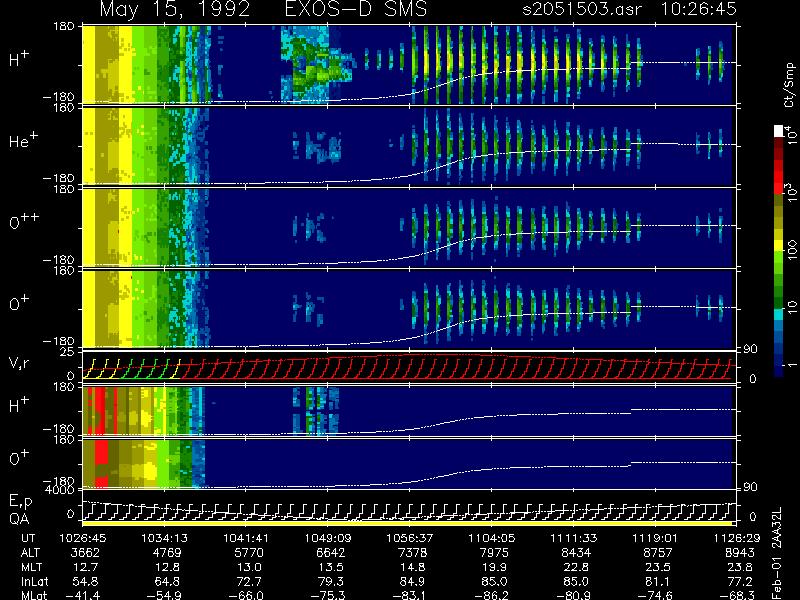Click the UT tick '1056:37'
Viewport: 800px width, 600px height.
410,538
